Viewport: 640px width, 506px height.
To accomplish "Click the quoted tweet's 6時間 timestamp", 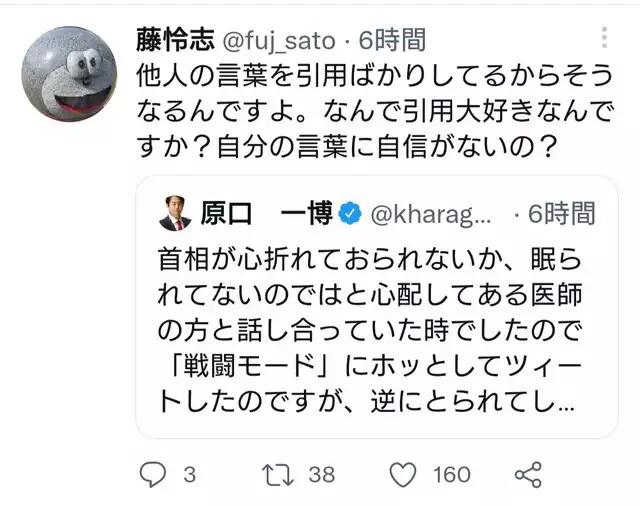I will tap(561, 213).
